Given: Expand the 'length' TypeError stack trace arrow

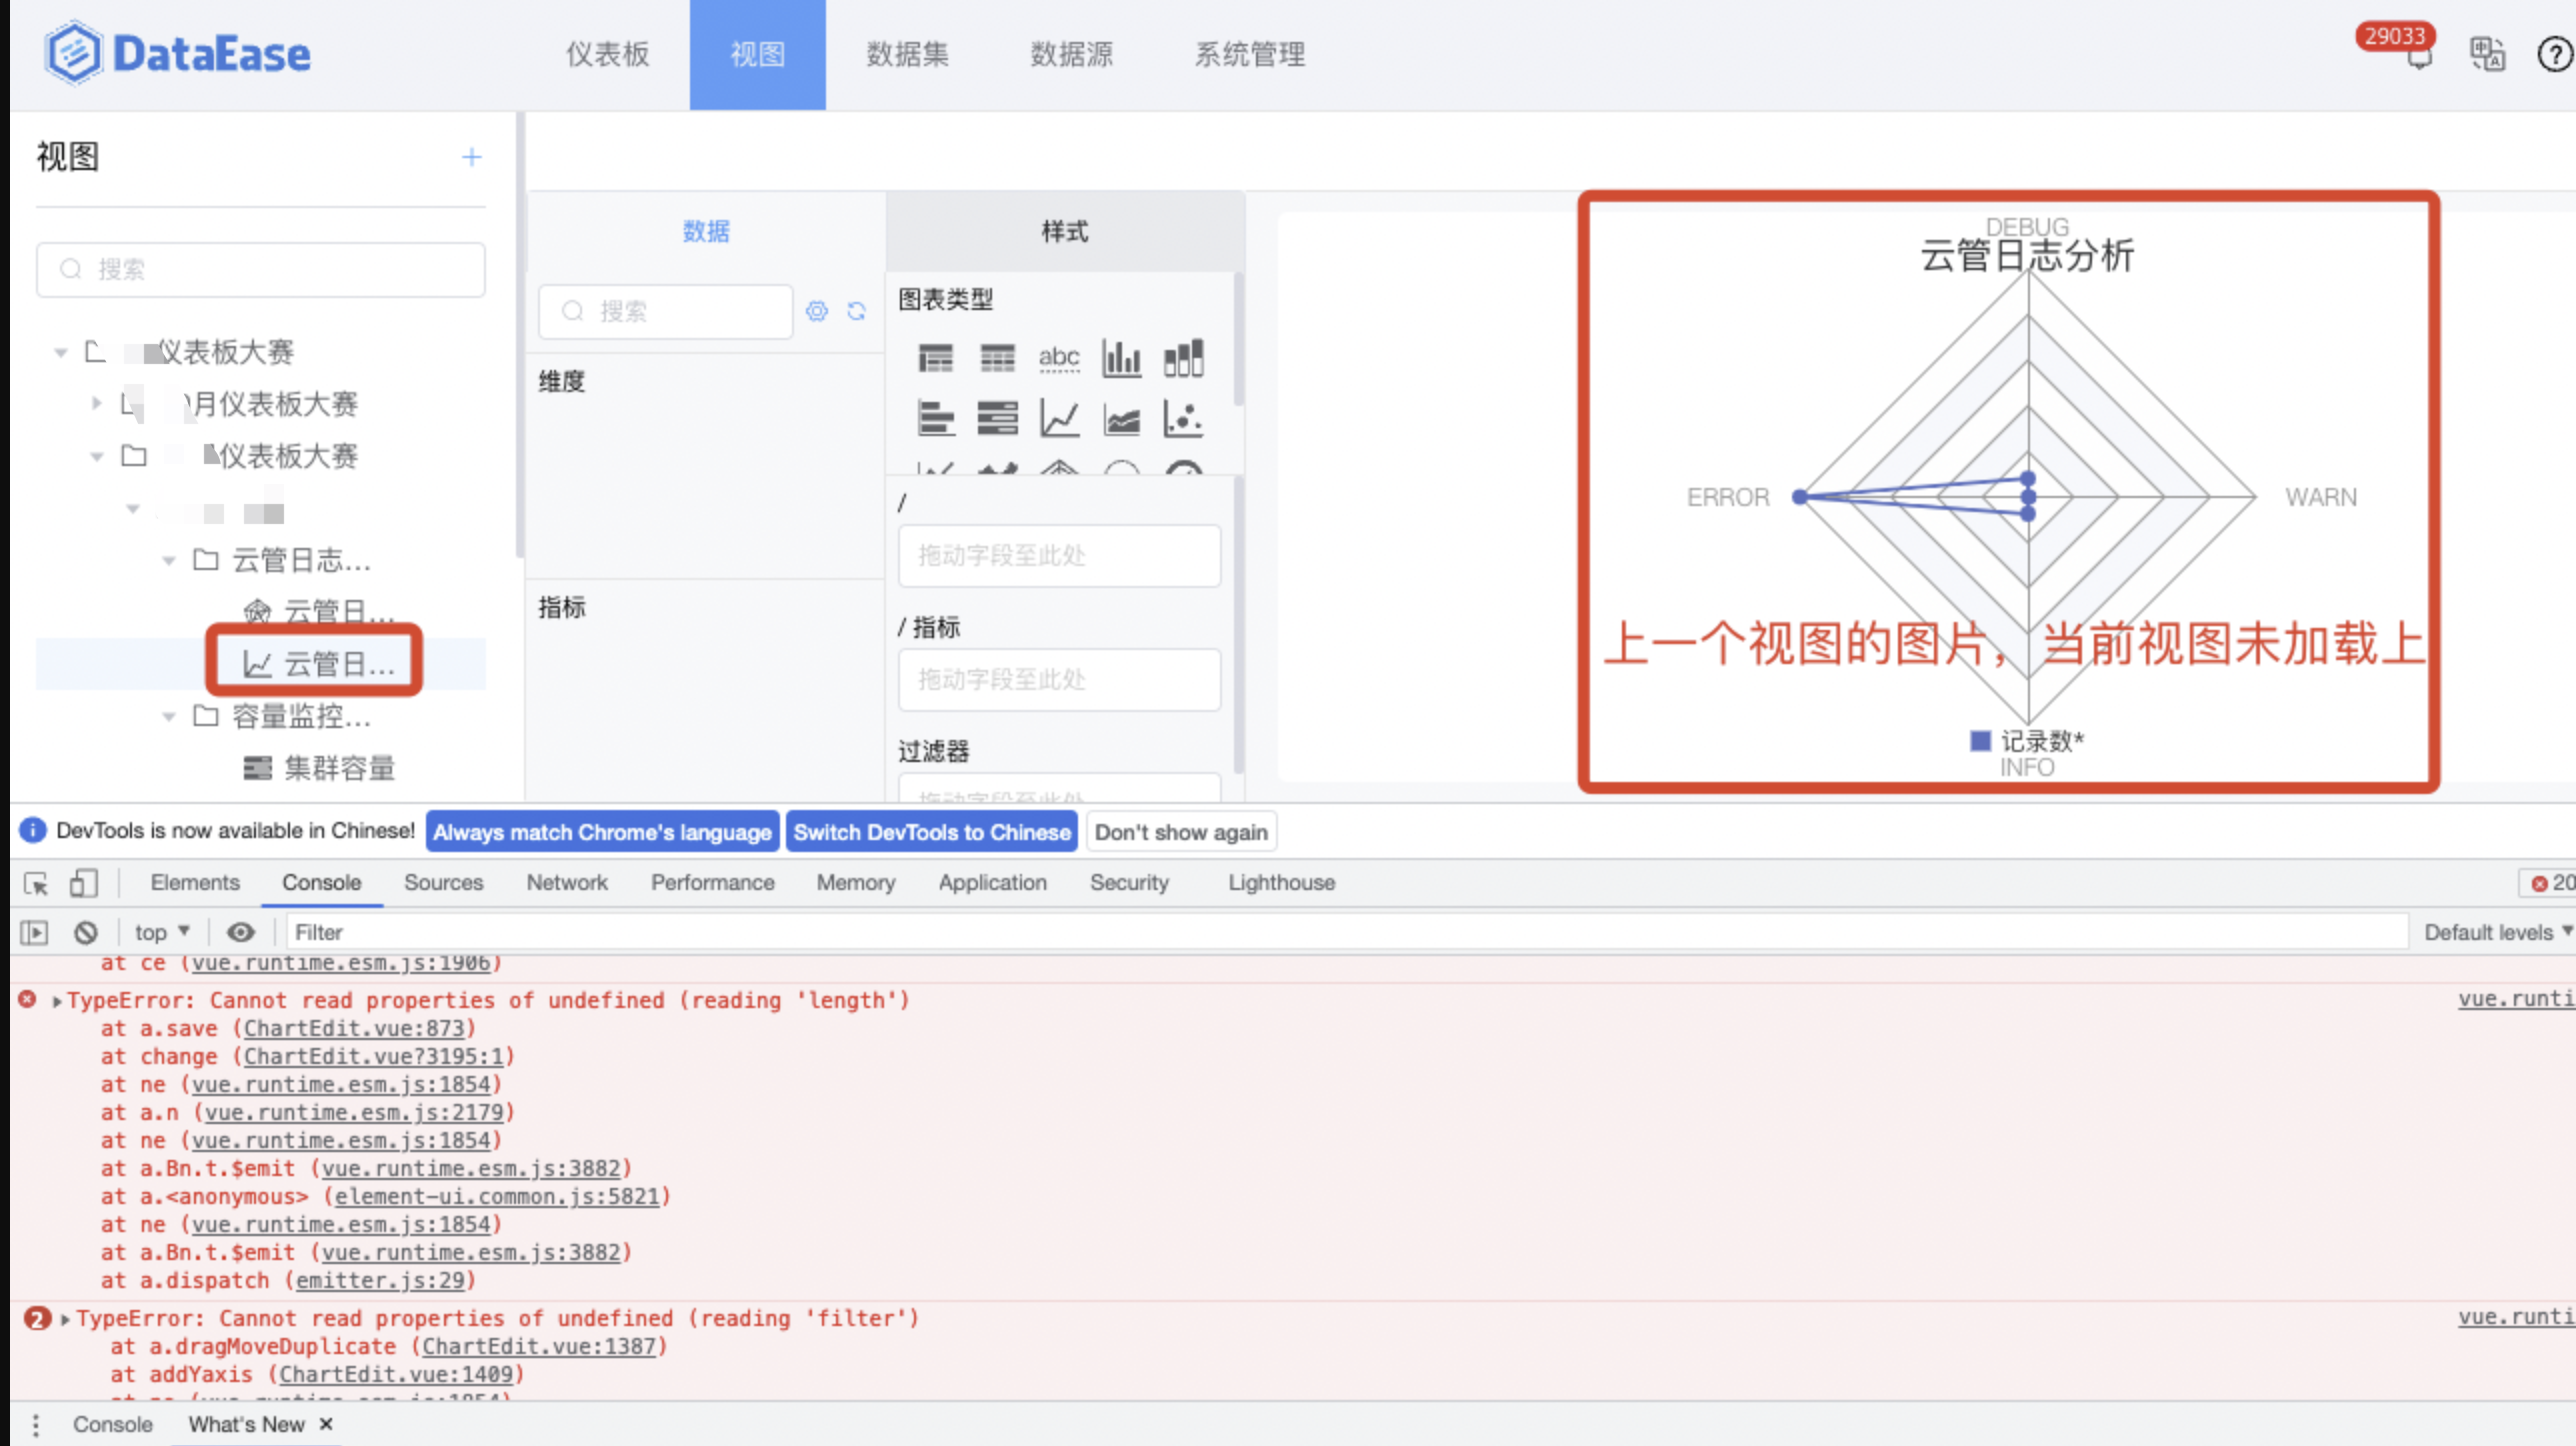Looking at the screenshot, I should [x=57, y=1001].
